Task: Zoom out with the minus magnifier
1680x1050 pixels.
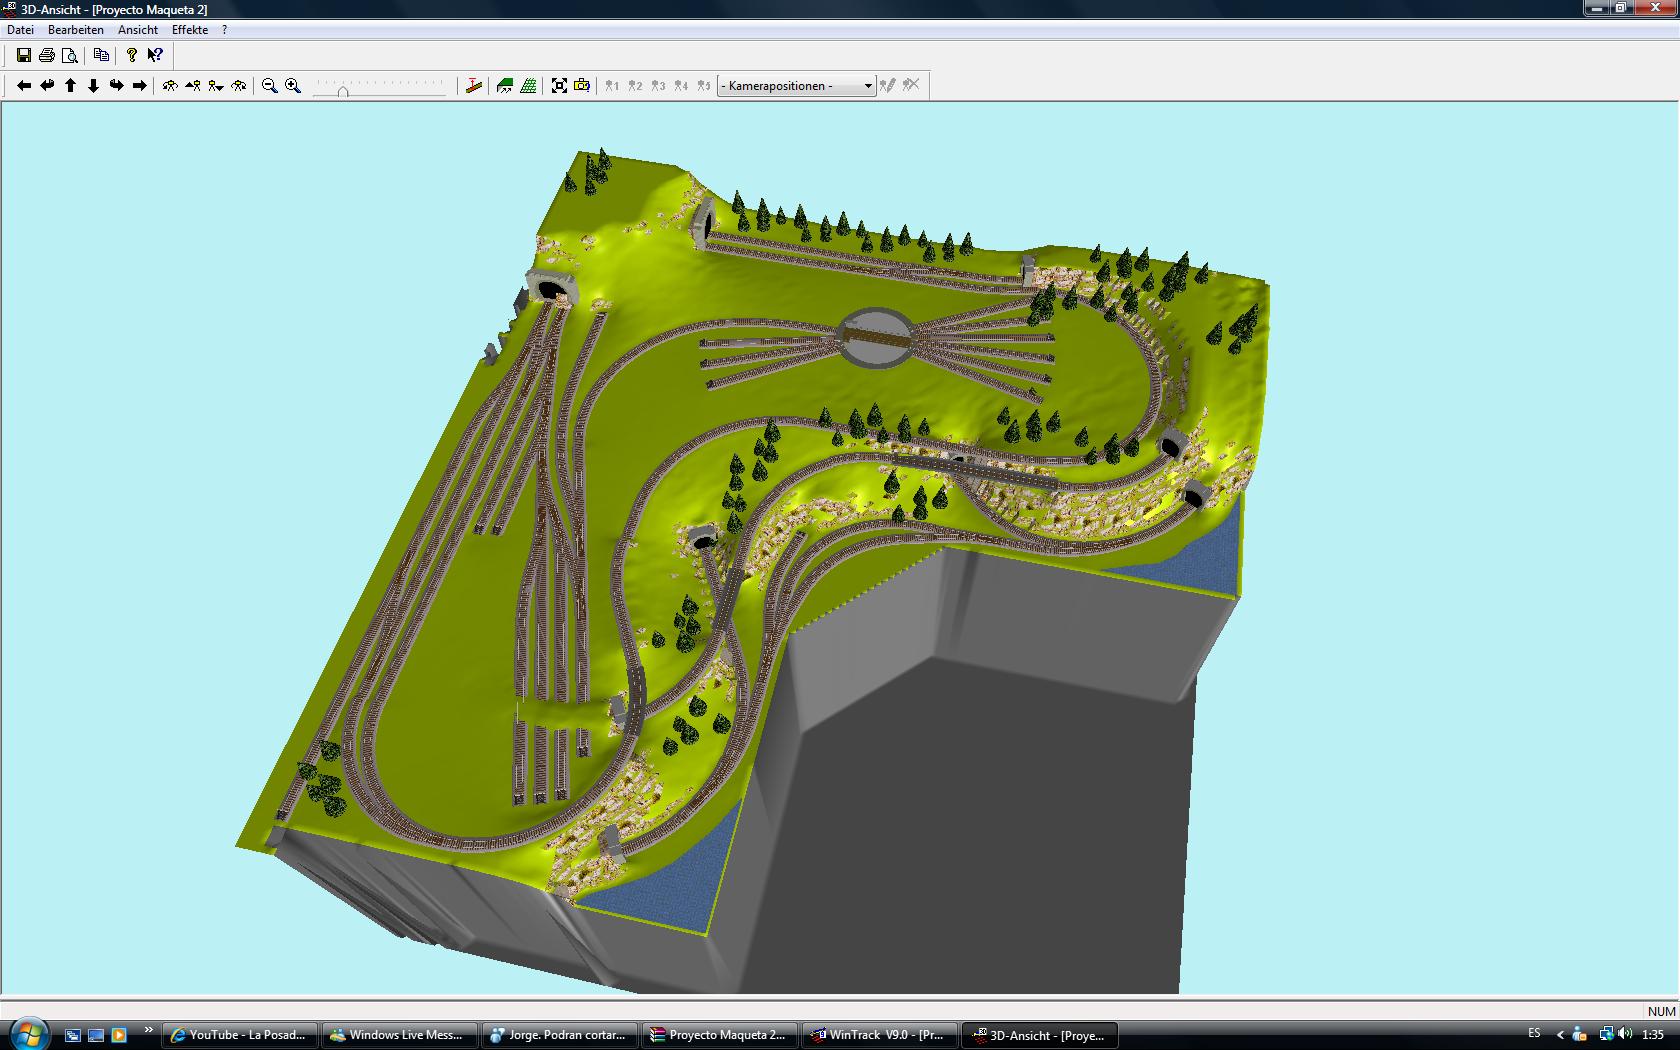Action: coord(269,86)
